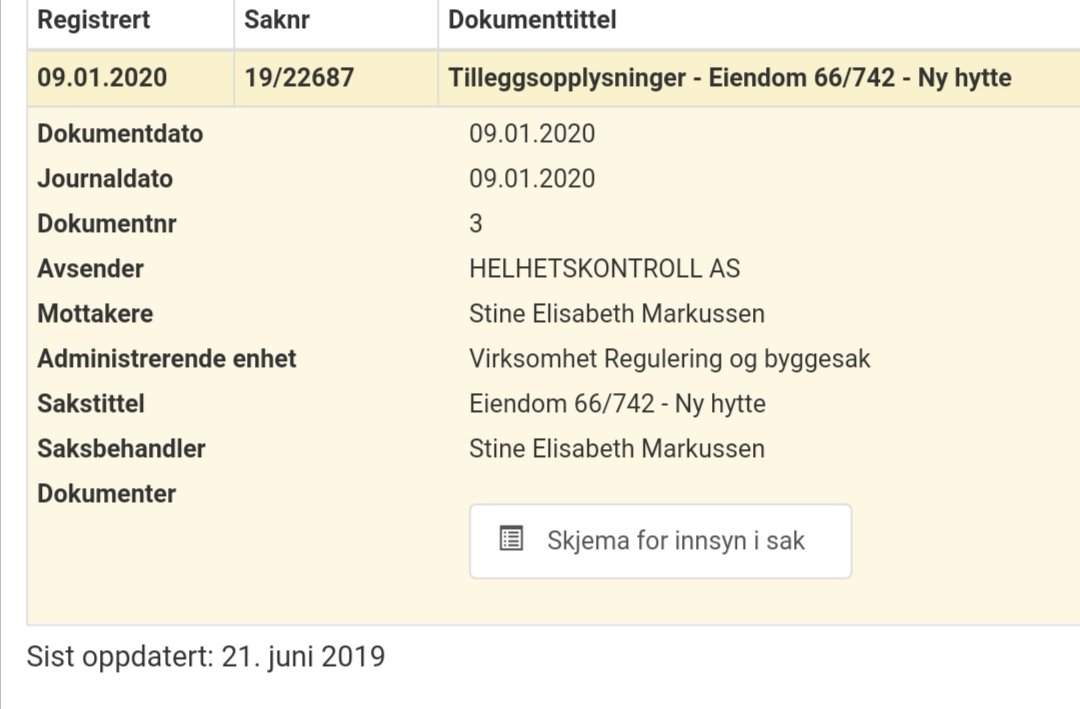Click the Dokumentnr value 3
Viewport: 1080px width, 709px height.
pos(476,224)
